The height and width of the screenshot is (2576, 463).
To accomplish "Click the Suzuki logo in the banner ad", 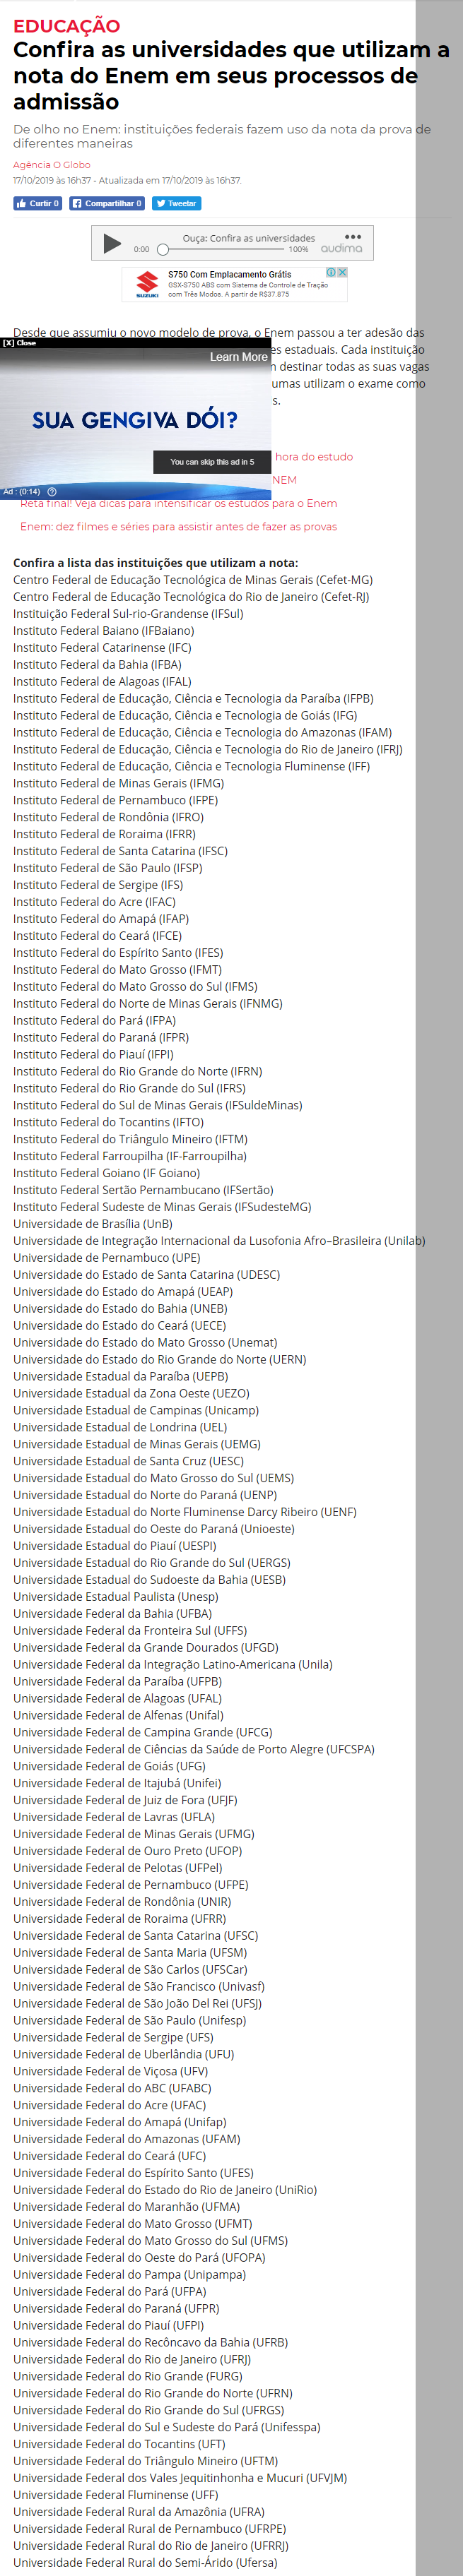I will click(x=147, y=284).
